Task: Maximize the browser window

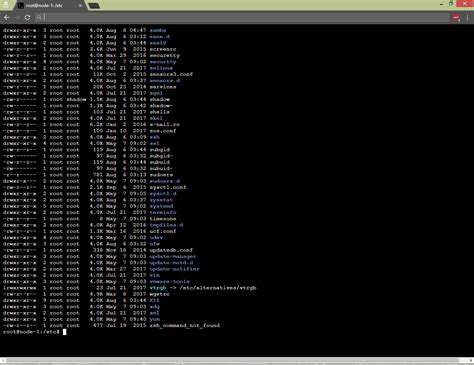Action: click(451, 4)
